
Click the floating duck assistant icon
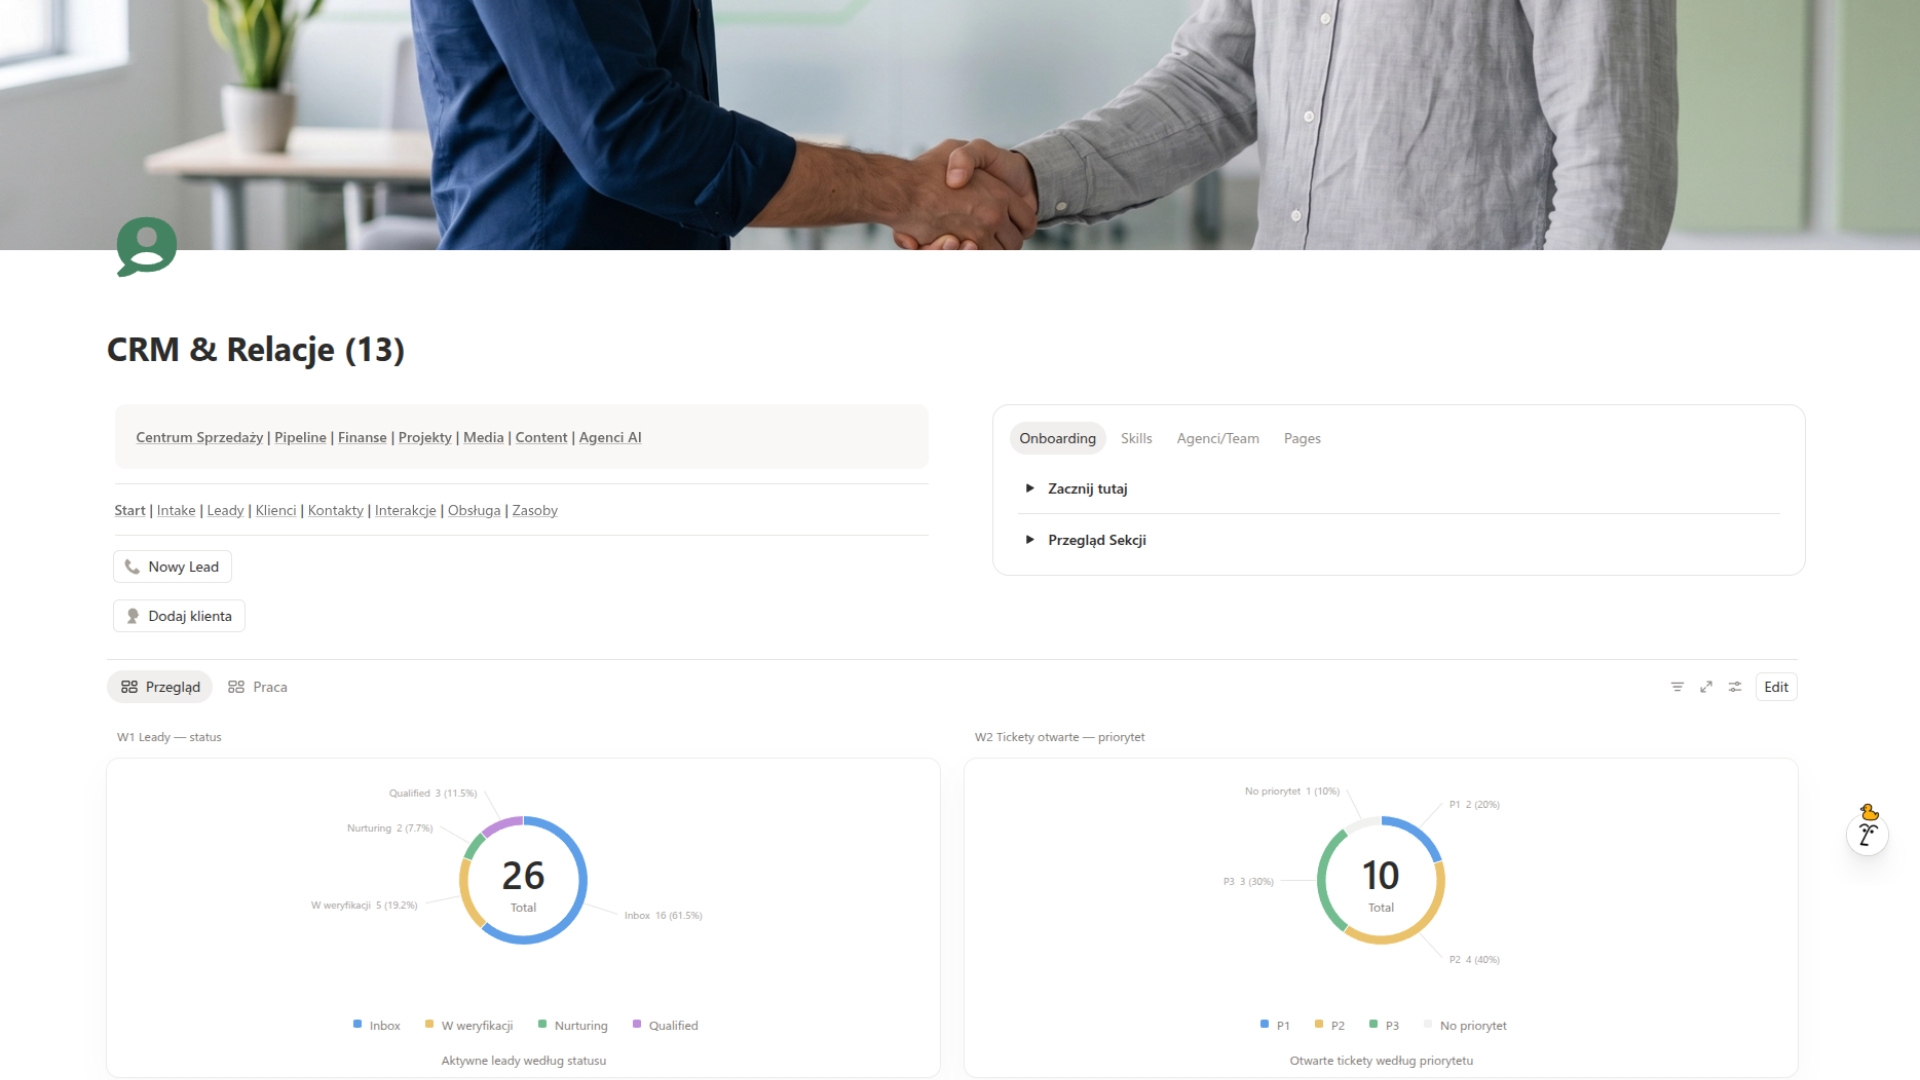tap(1867, 829)
